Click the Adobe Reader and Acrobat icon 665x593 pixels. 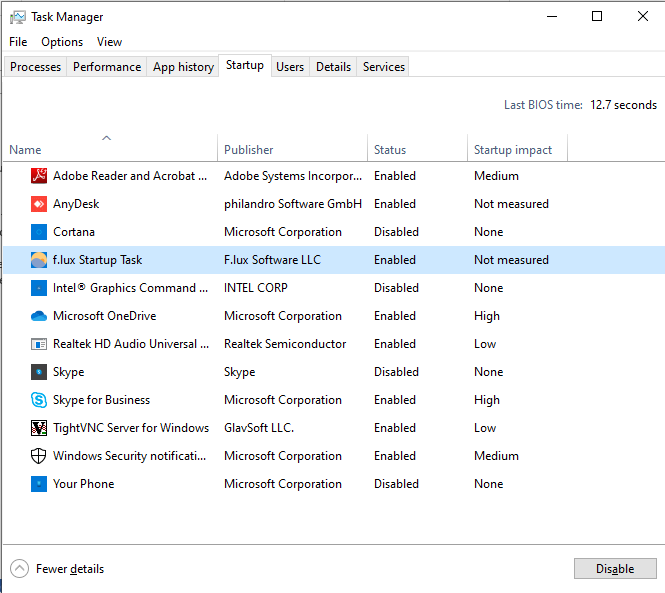click(x=39, y=176)
